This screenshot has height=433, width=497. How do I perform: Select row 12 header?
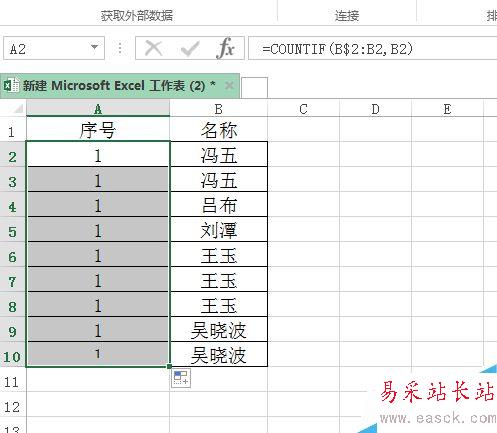tap(13, 404)
